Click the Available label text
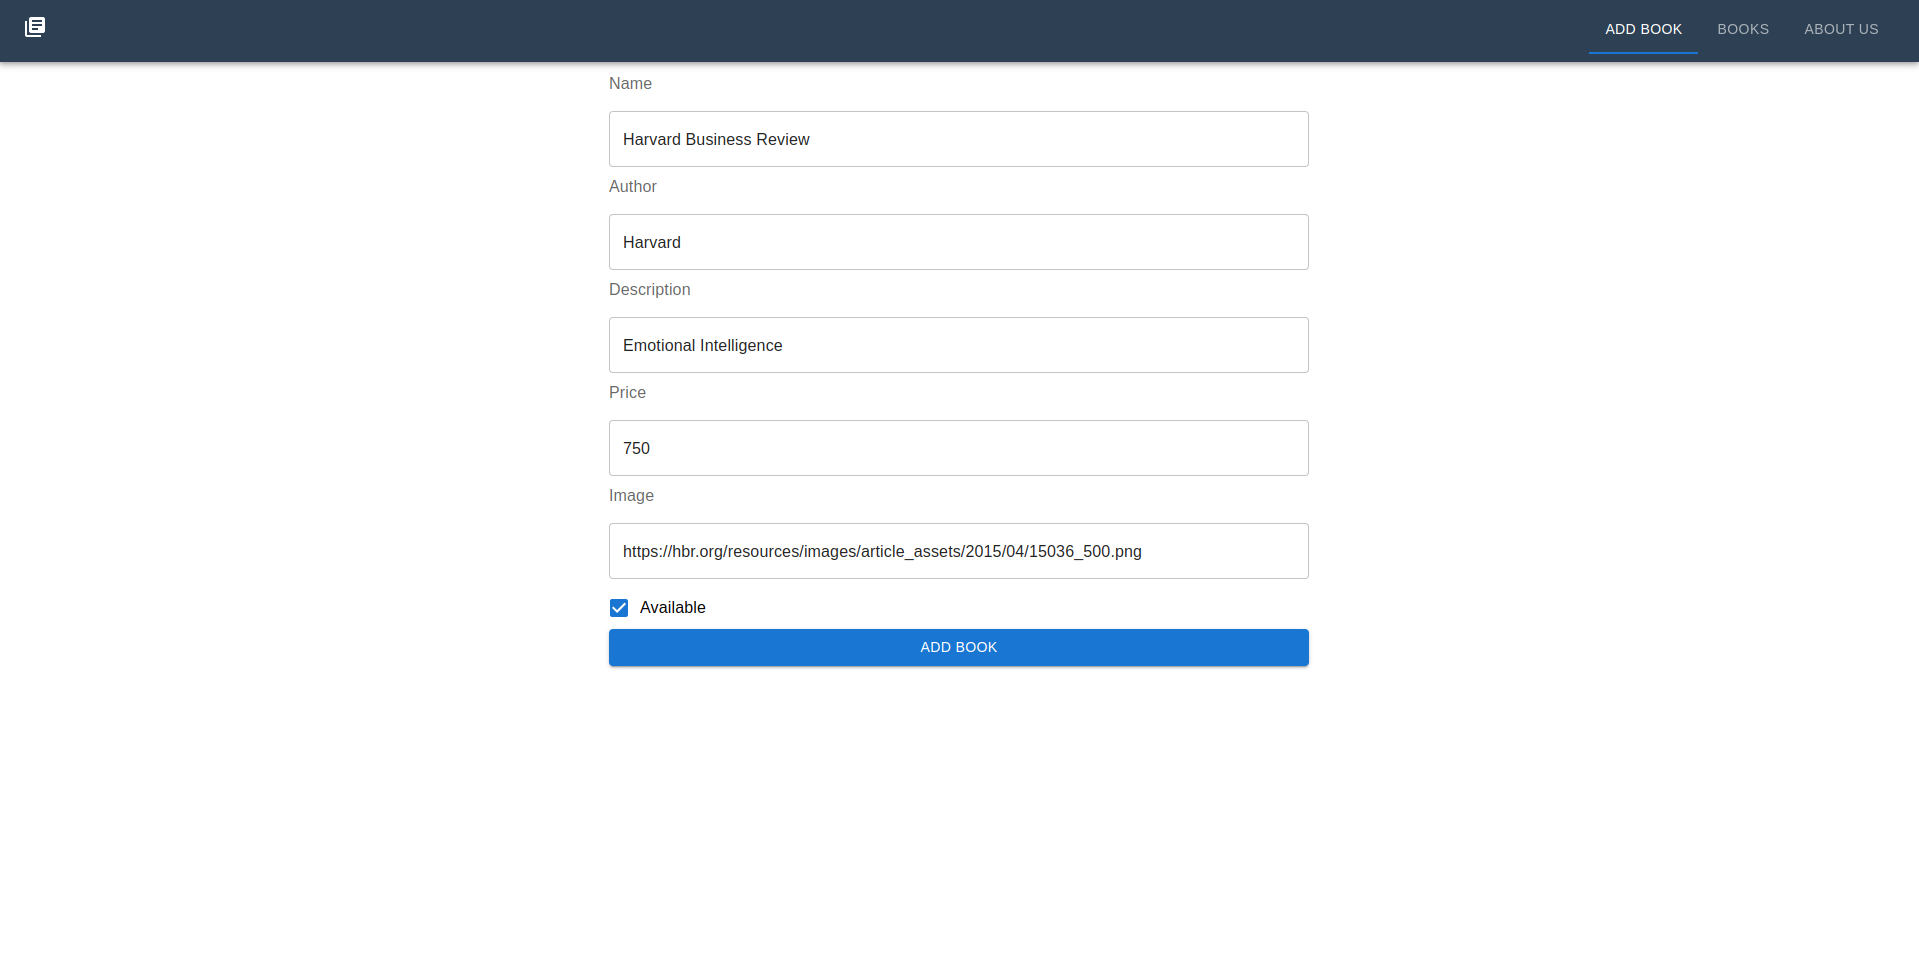 (672, 607)
